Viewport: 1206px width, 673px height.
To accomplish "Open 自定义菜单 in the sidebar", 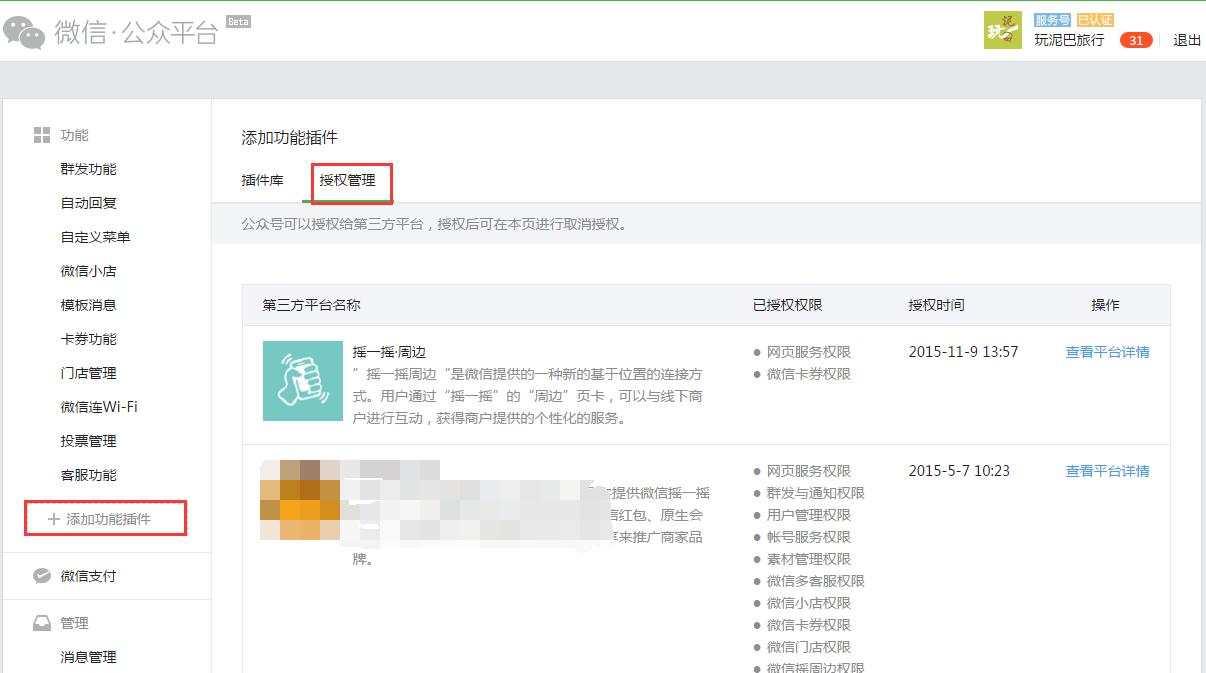I will 96,237.
